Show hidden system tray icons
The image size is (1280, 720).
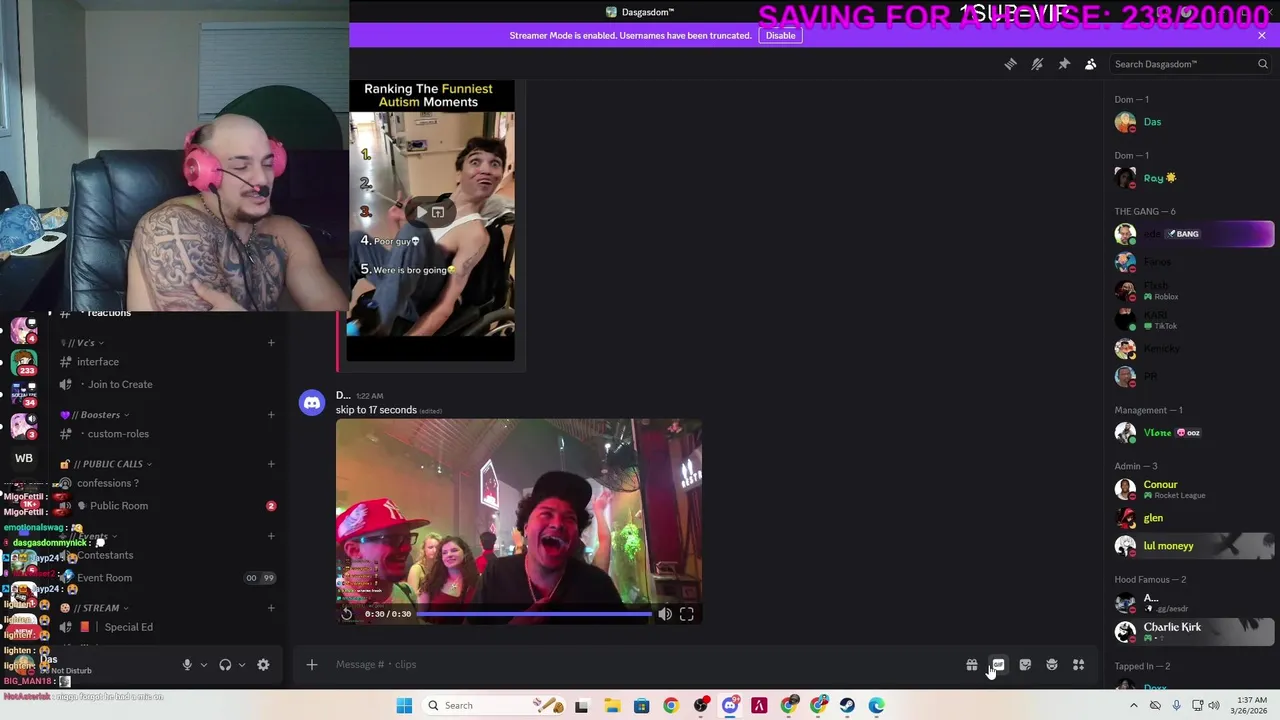(1133, 706)
